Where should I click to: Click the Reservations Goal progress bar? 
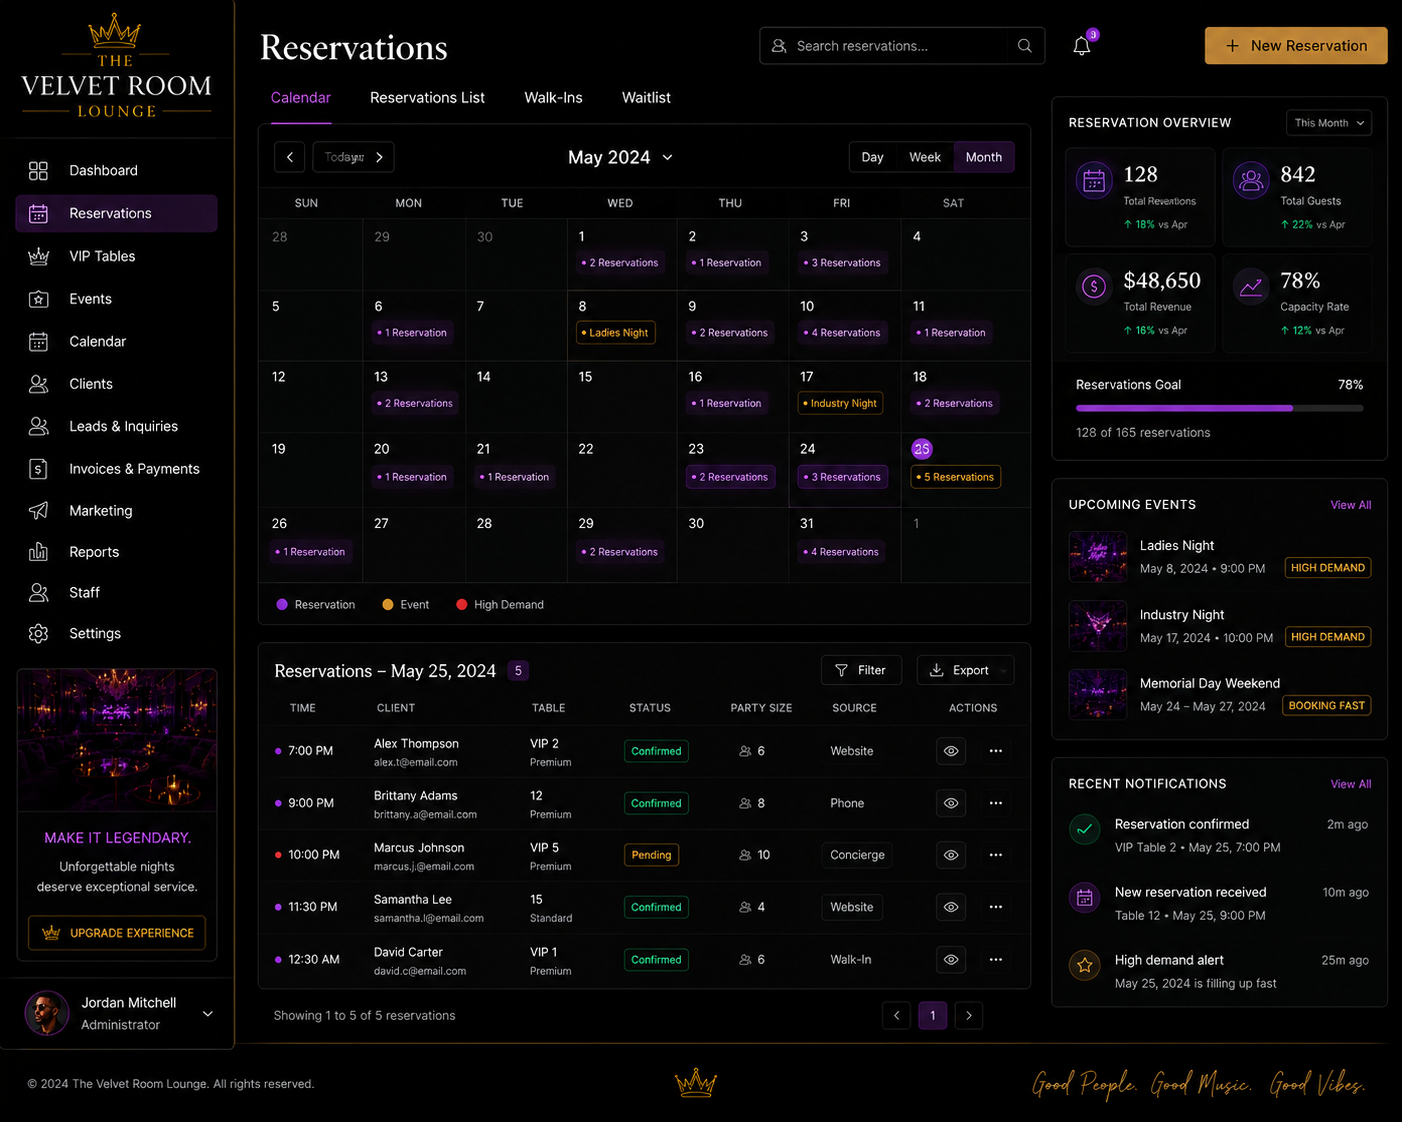(x=1219, y=408)
